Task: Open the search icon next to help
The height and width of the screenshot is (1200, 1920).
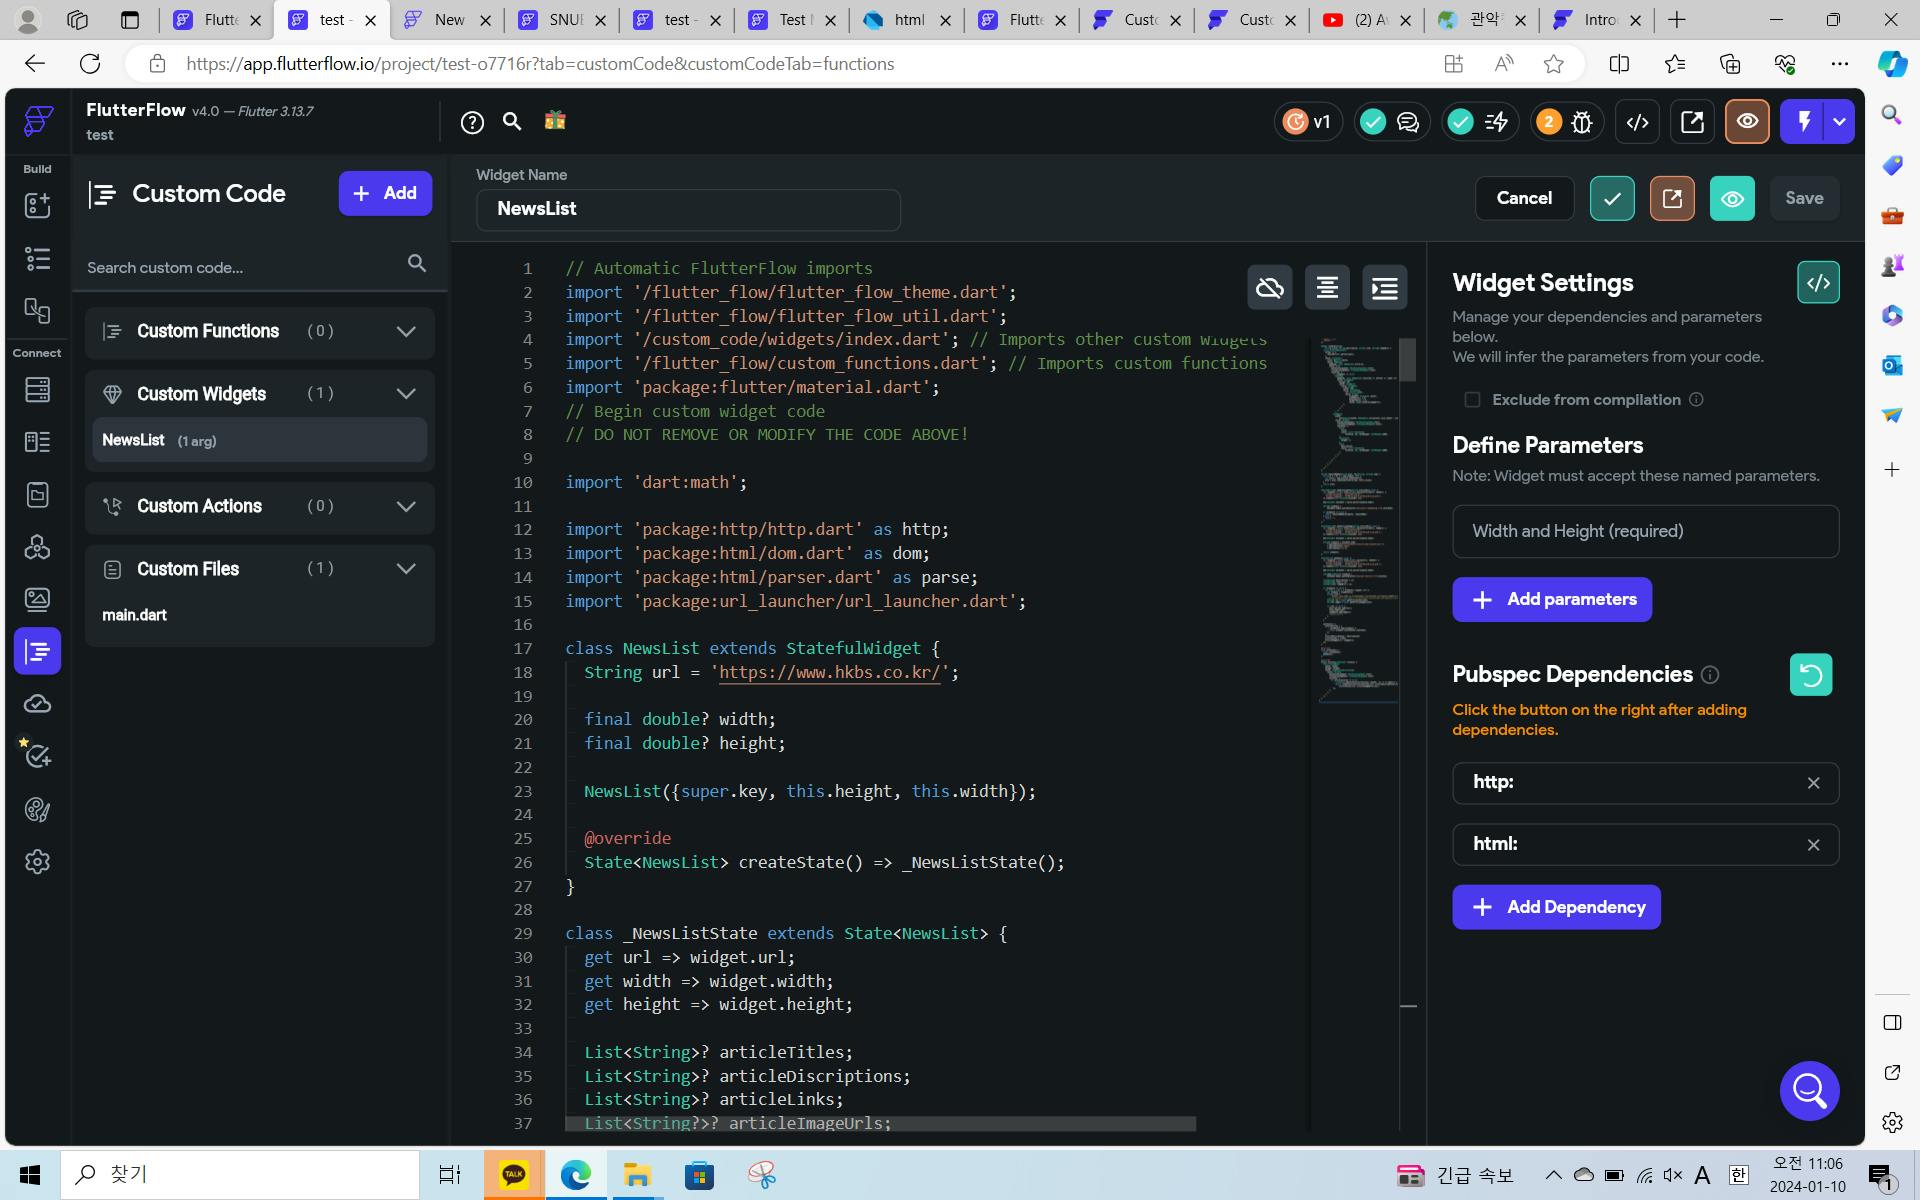Action: click(512, 122)
